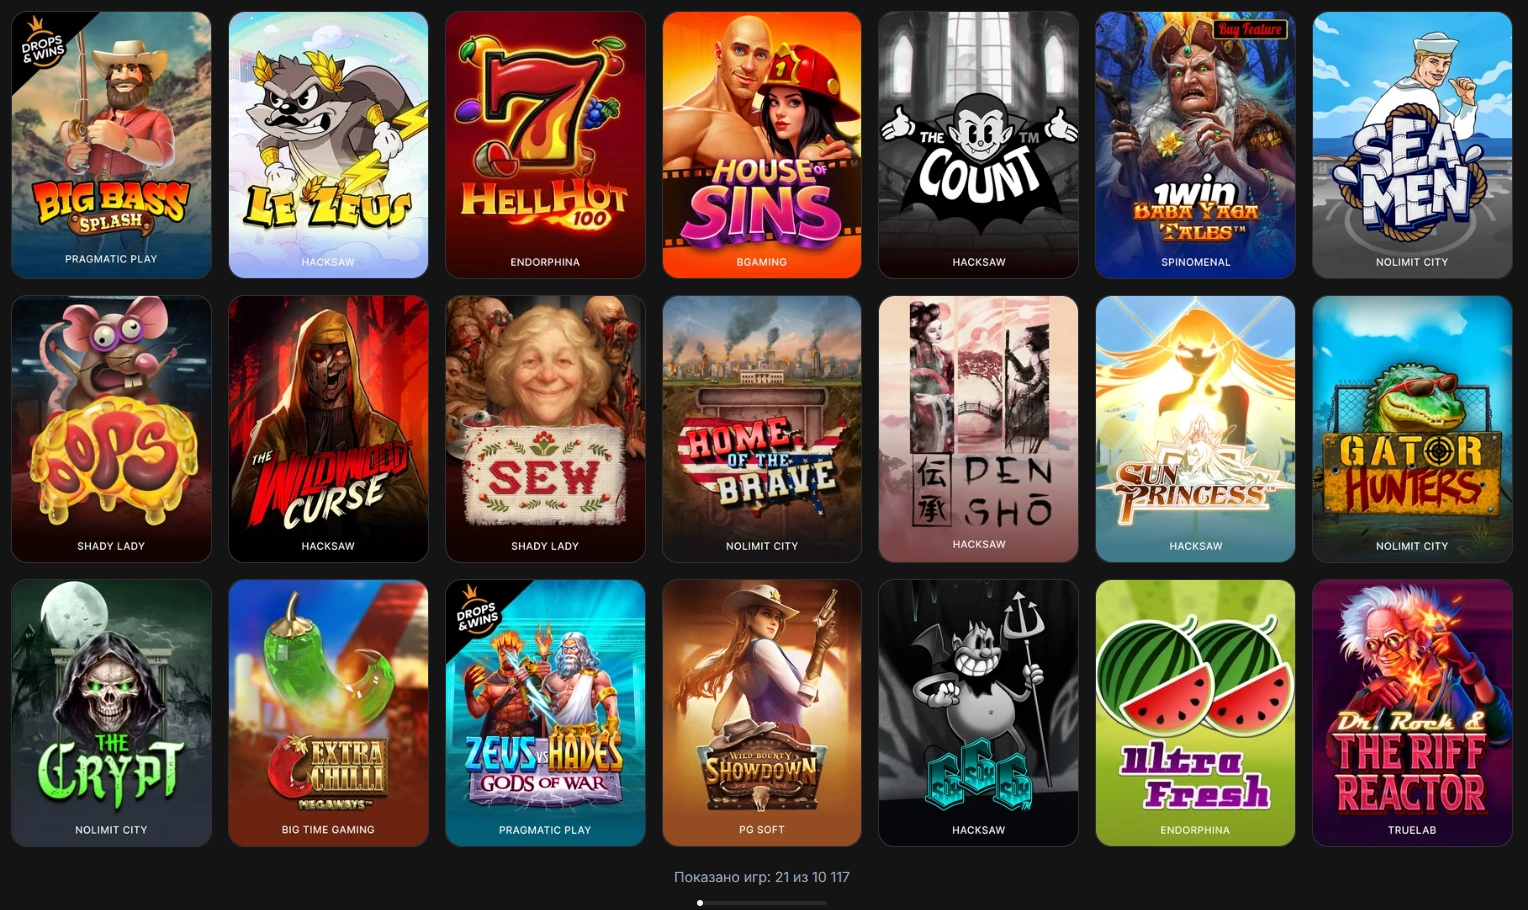This screenshot has width=1528, height=910.
Task: Launch Le Zeus by Hacksaw
Action: pyautogui.click(x=328, y=145)
